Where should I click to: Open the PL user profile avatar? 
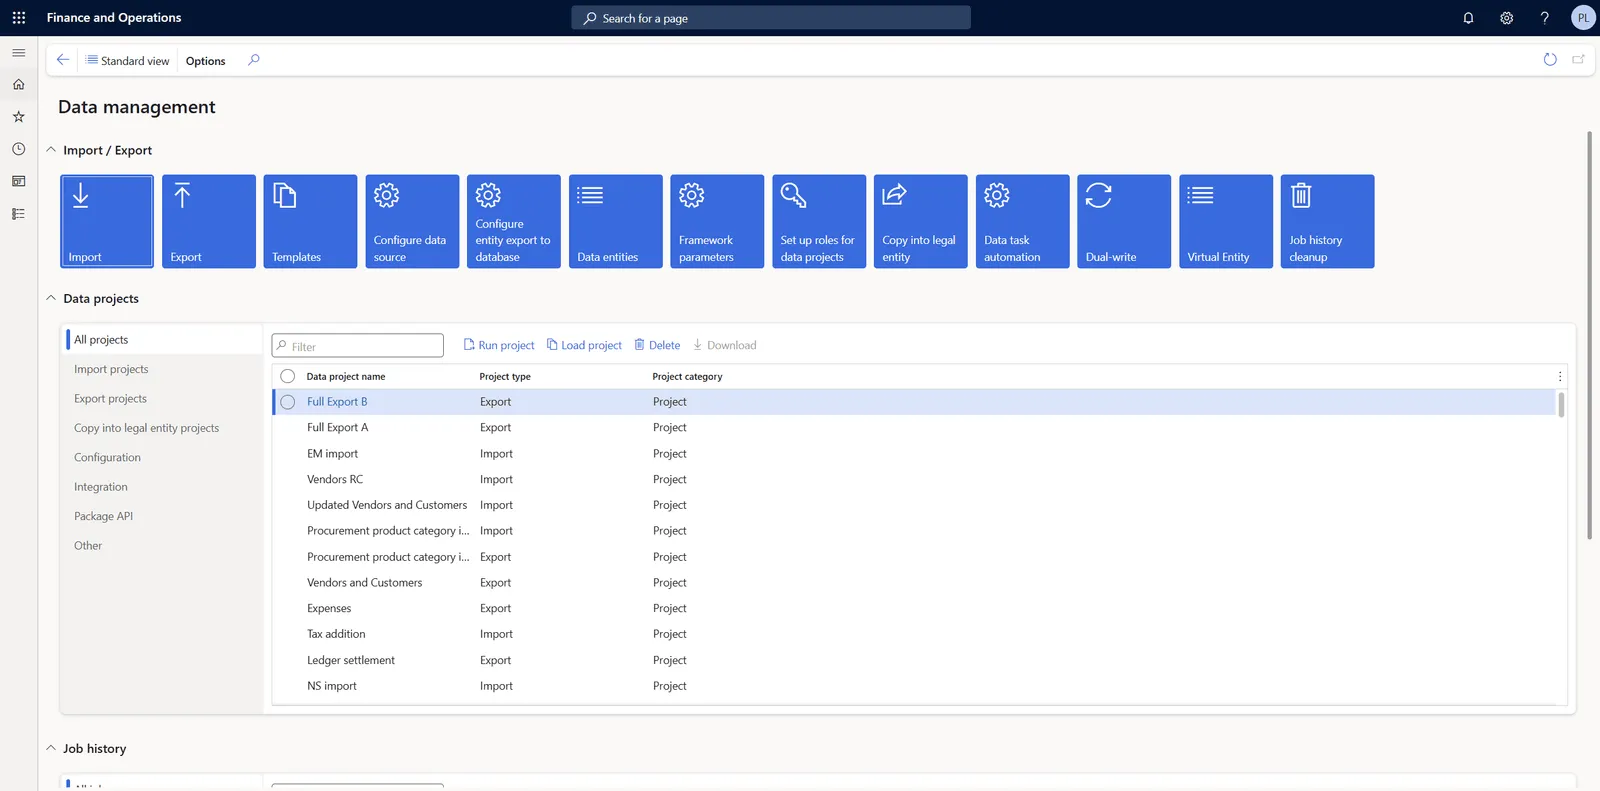click(1583, 18)
